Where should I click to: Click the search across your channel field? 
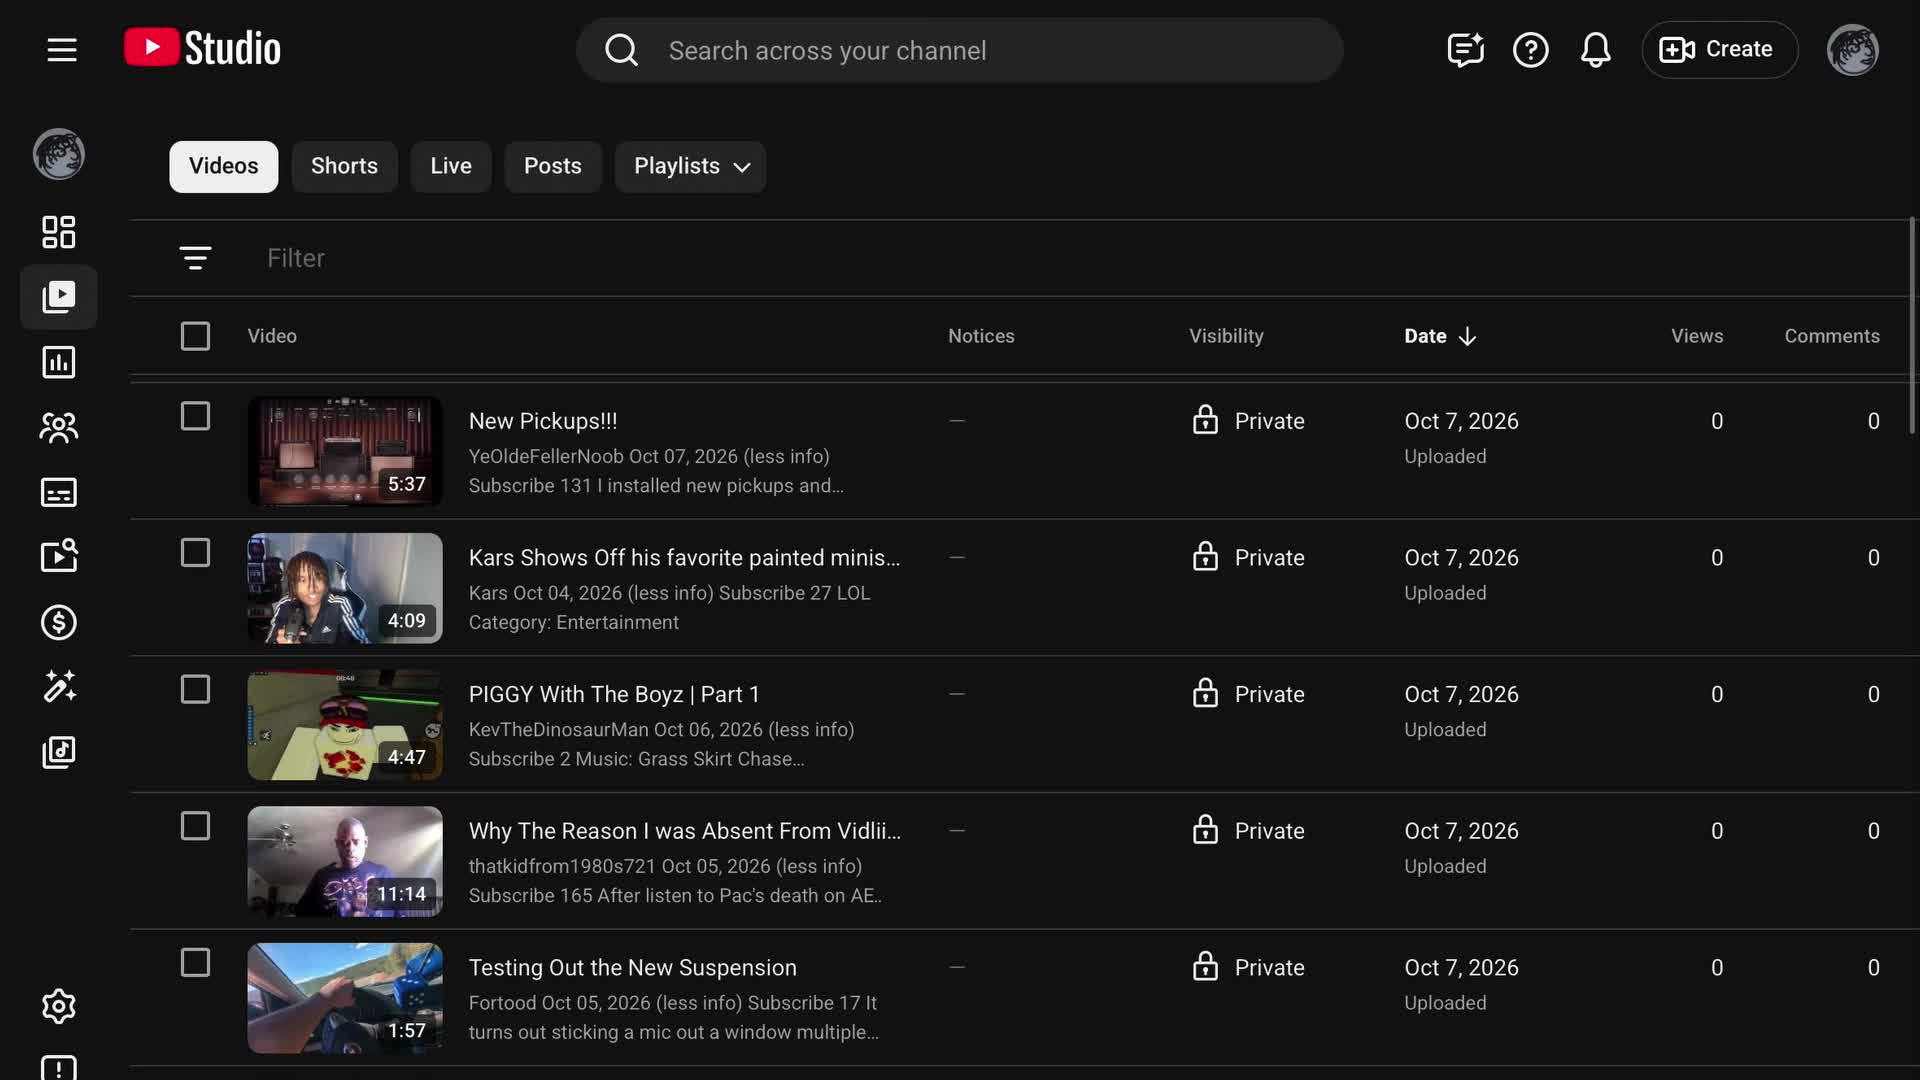[959, 50]
